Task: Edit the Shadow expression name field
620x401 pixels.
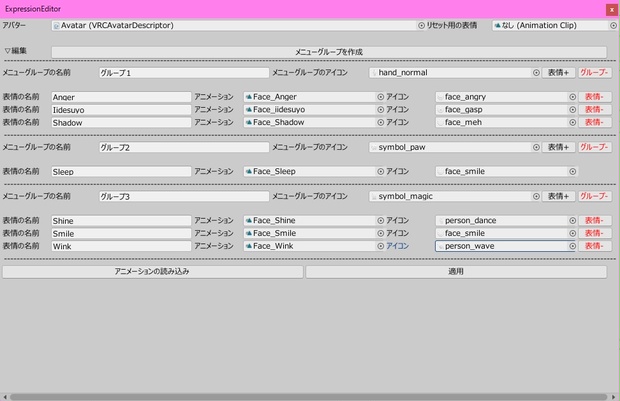Action: tap(121, 123)
